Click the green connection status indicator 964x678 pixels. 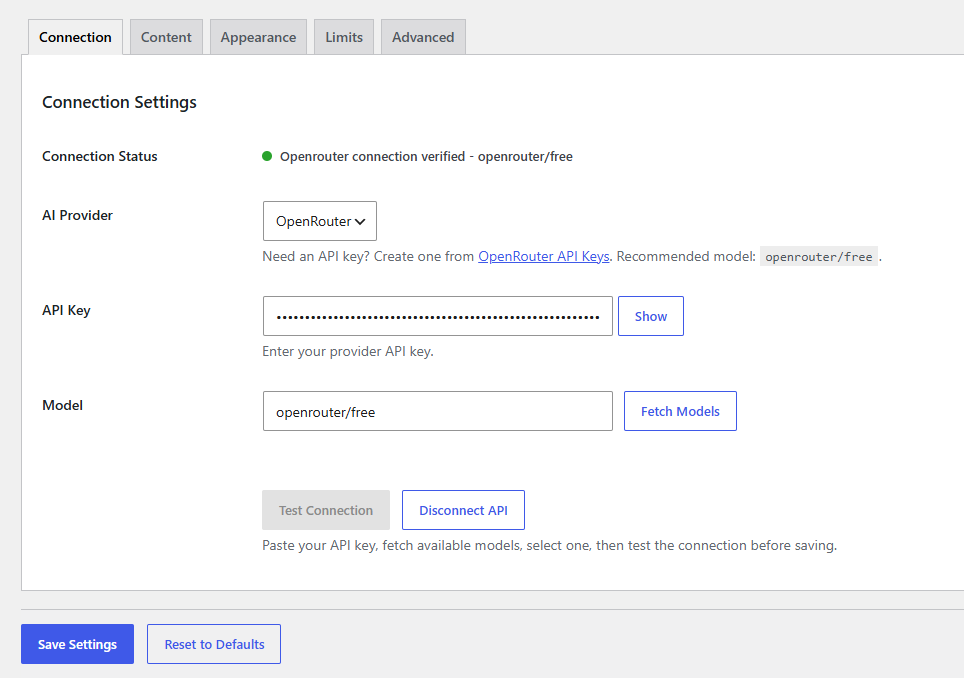267,156
